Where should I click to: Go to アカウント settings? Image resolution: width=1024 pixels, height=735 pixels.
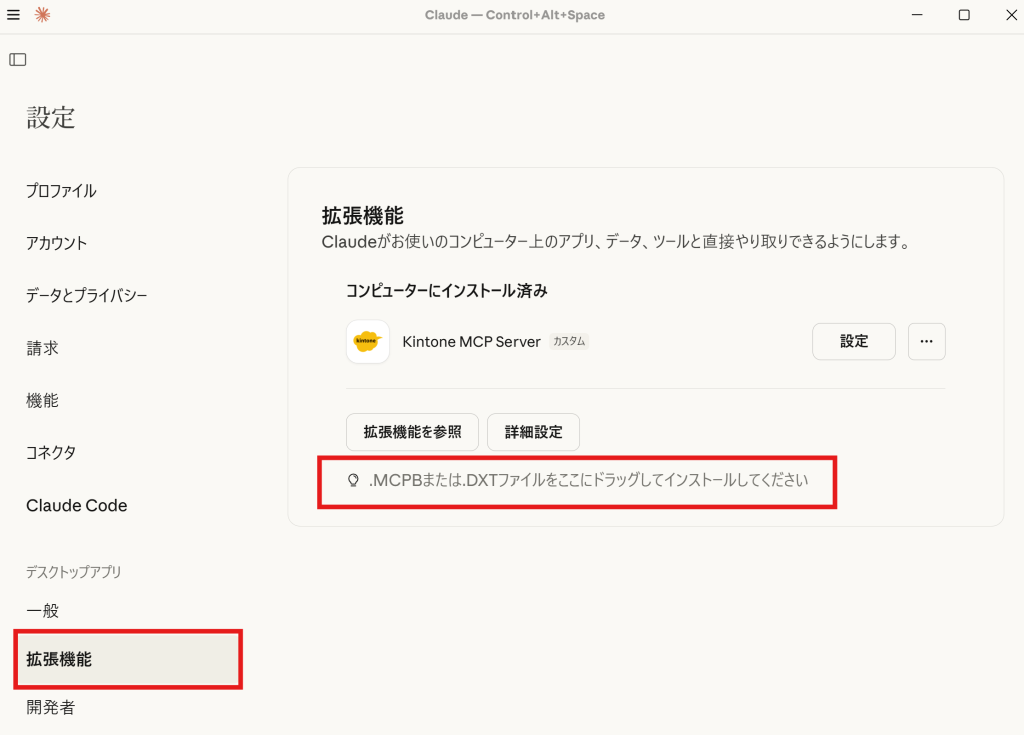tap(56, 243)
